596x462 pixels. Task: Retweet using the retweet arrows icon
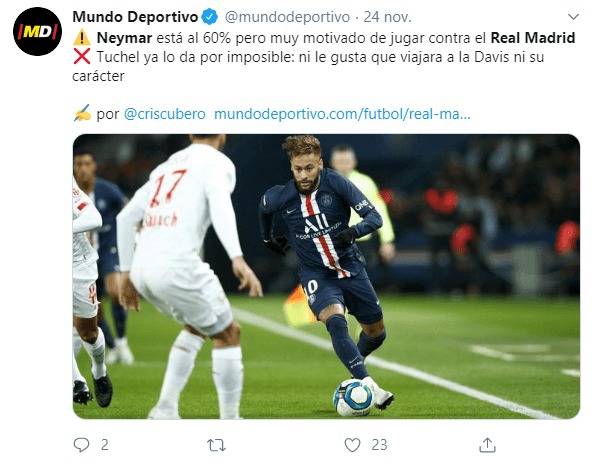(x=216, y=445)
